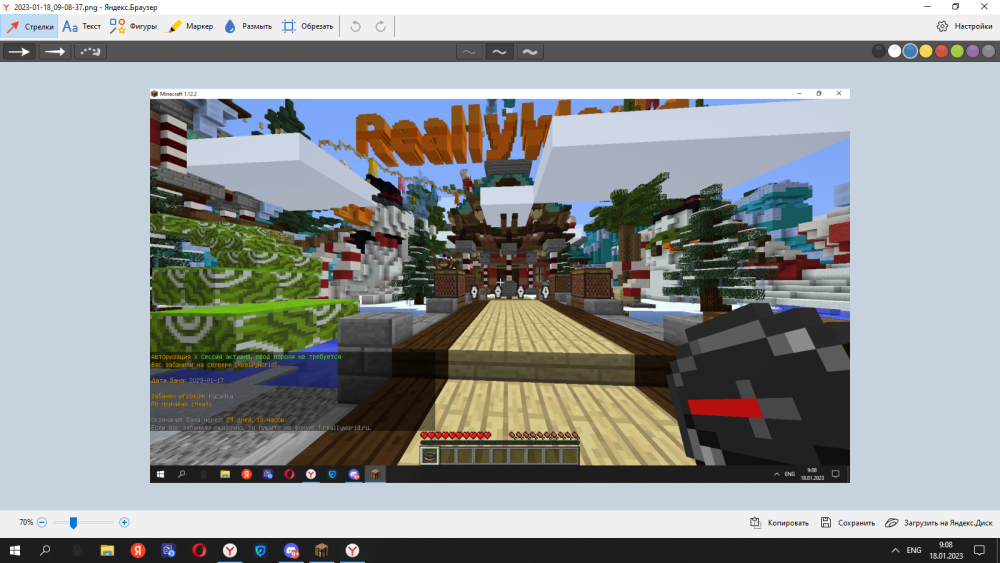Click Загрузить на Яндекс.Диск upload button
Viewport: 1000px width, 563px height.
939,523
